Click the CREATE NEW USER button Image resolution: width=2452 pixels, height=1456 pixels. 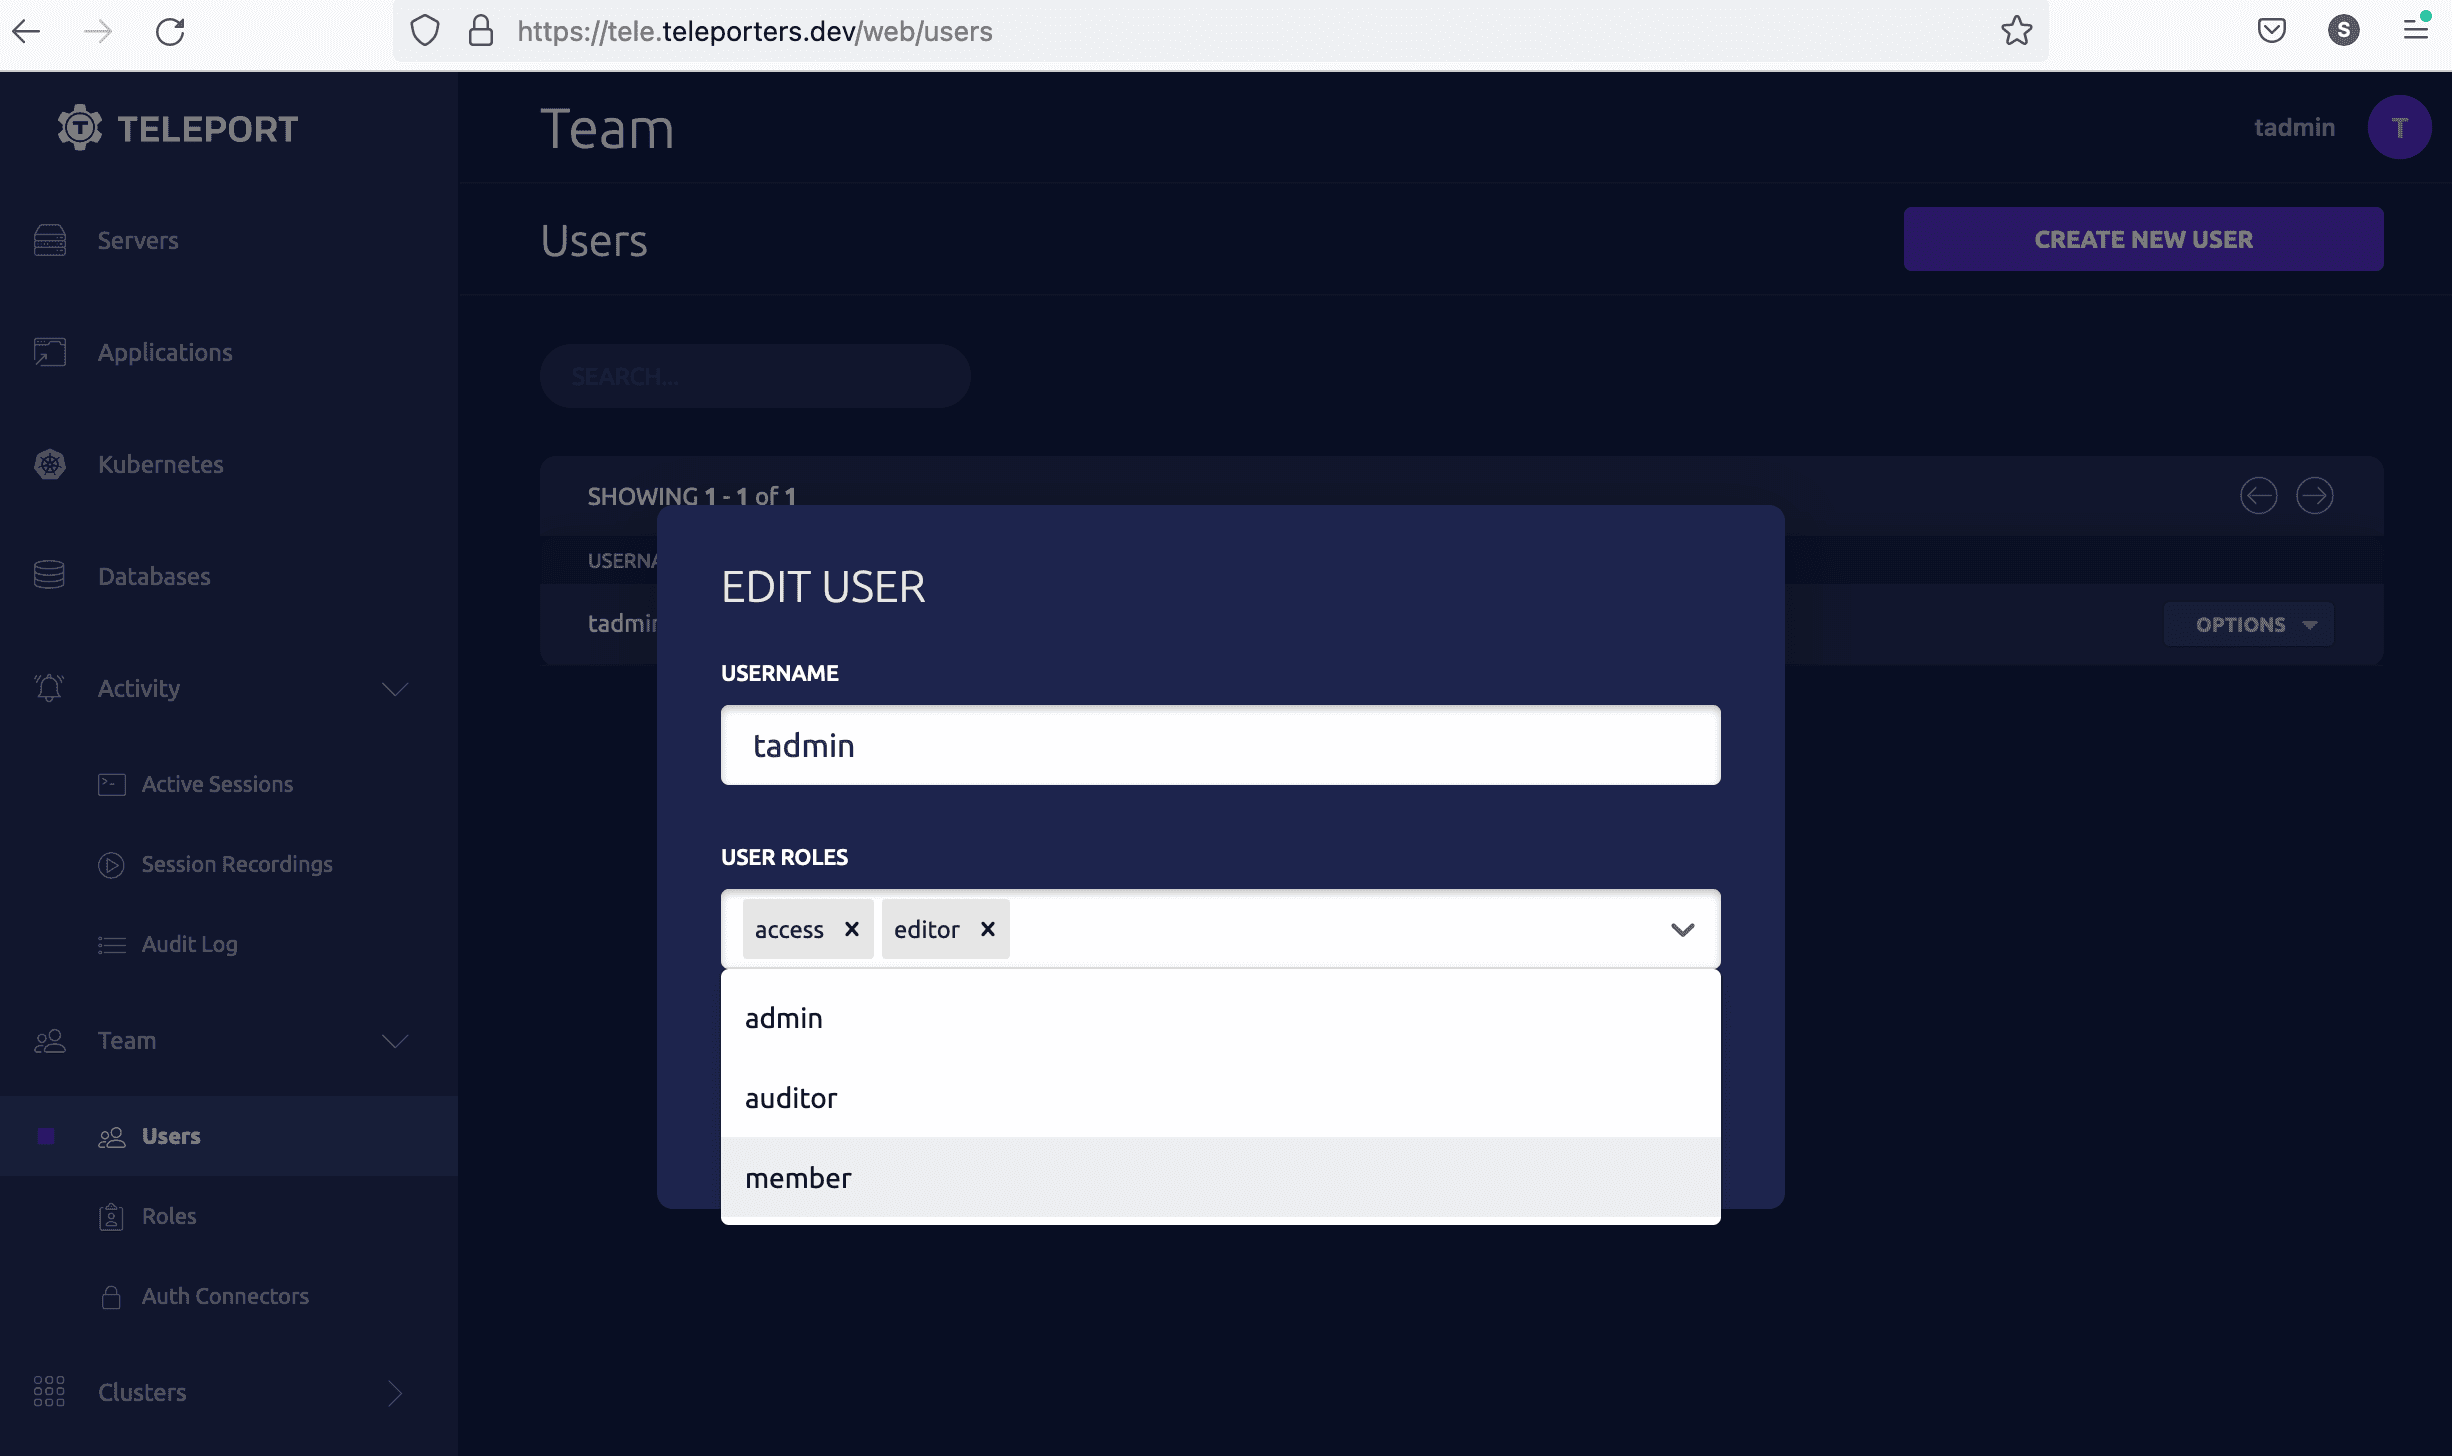pos(2144,239)
